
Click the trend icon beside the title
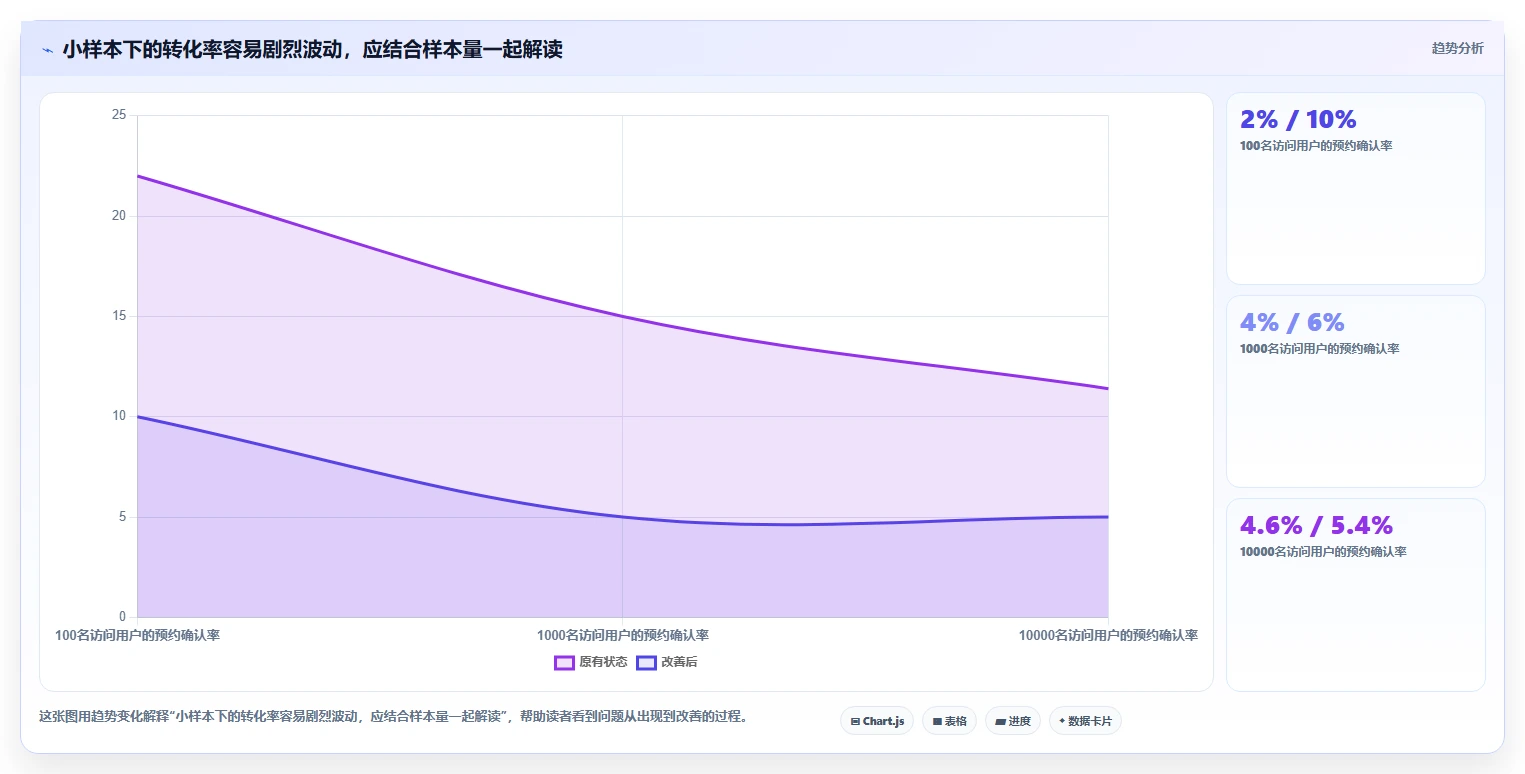coord(47,49)
